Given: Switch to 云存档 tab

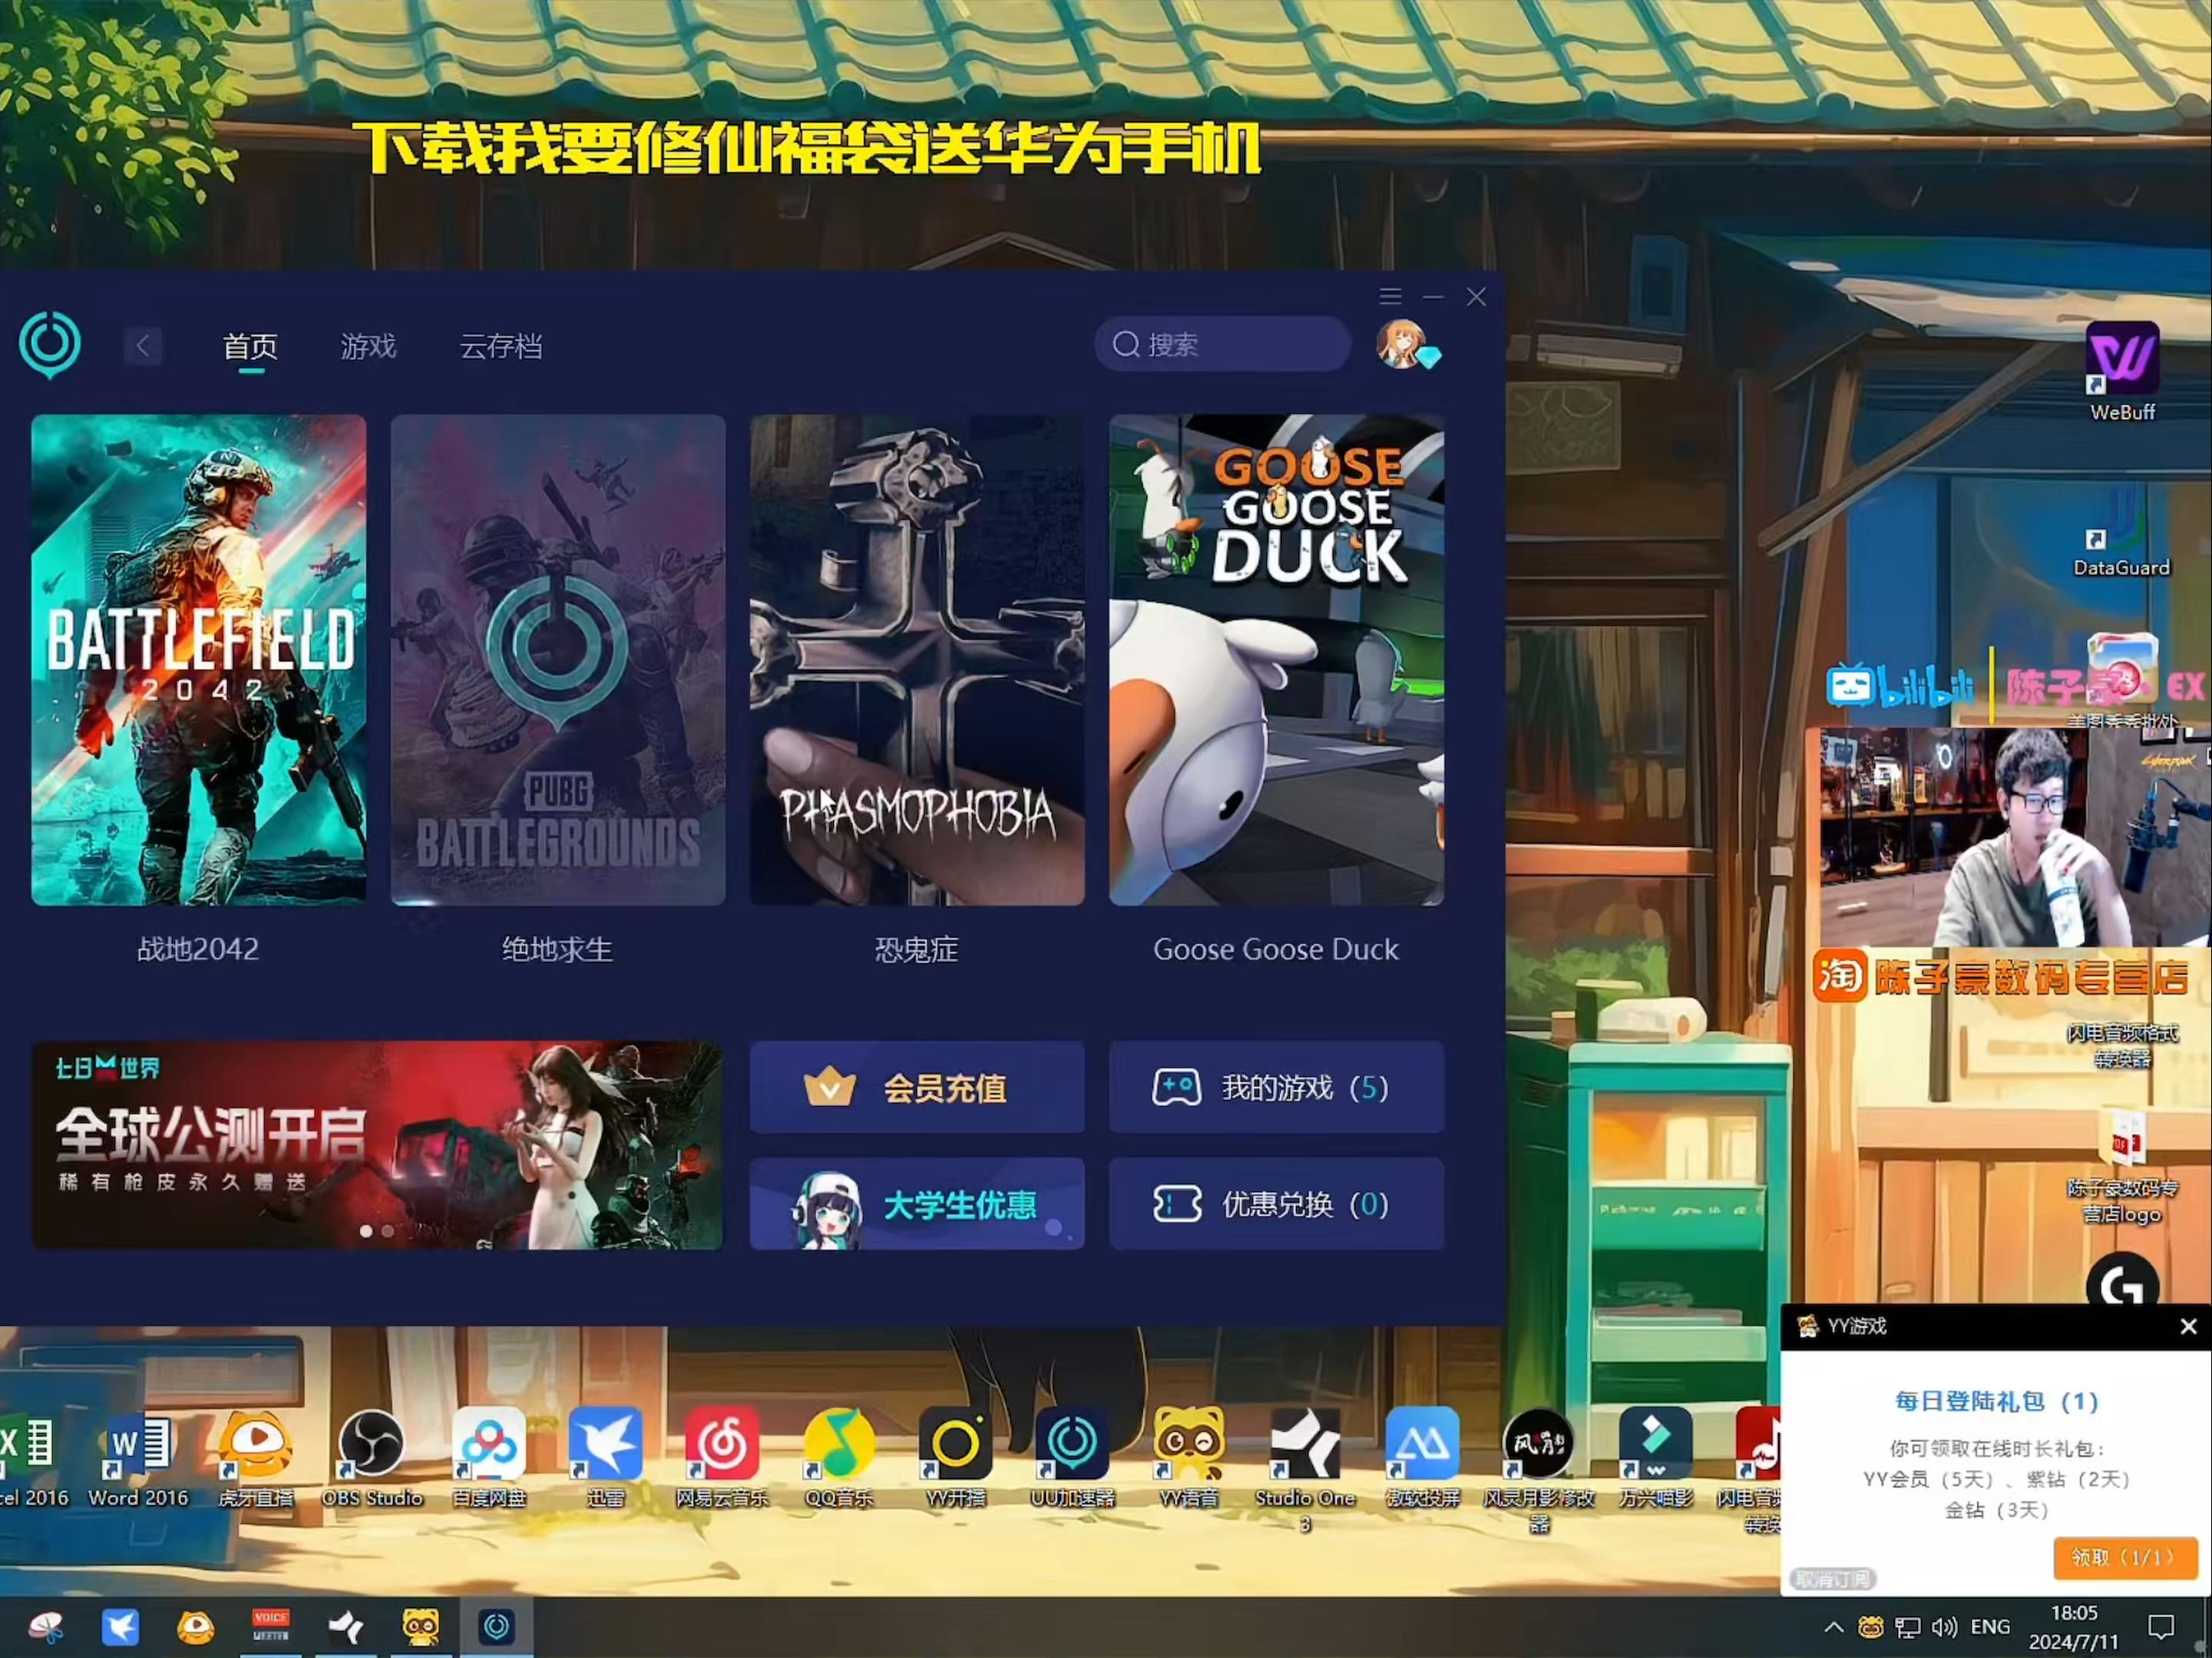Looking at the screenshot, I should tap(500, 346).
